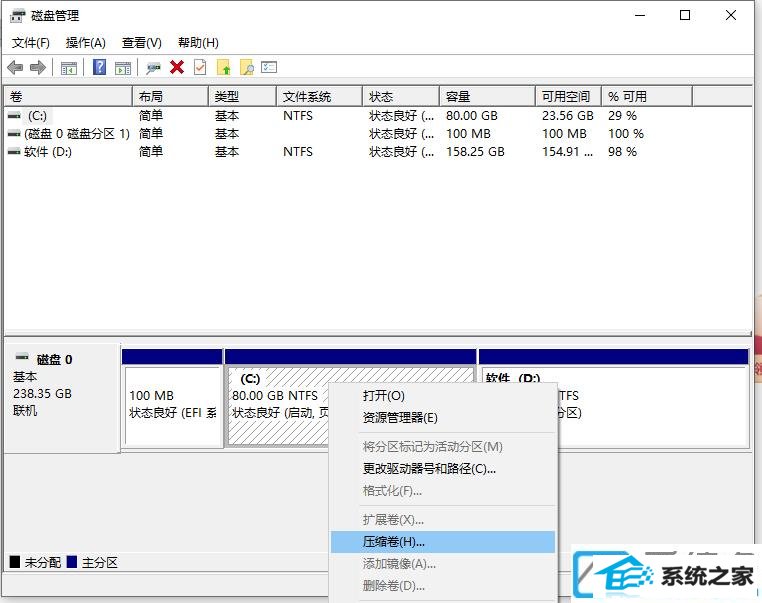The height and width of the screenshot is (603, 762).
Task: Click the settings list toolbar icon
Action: [269, 67]
